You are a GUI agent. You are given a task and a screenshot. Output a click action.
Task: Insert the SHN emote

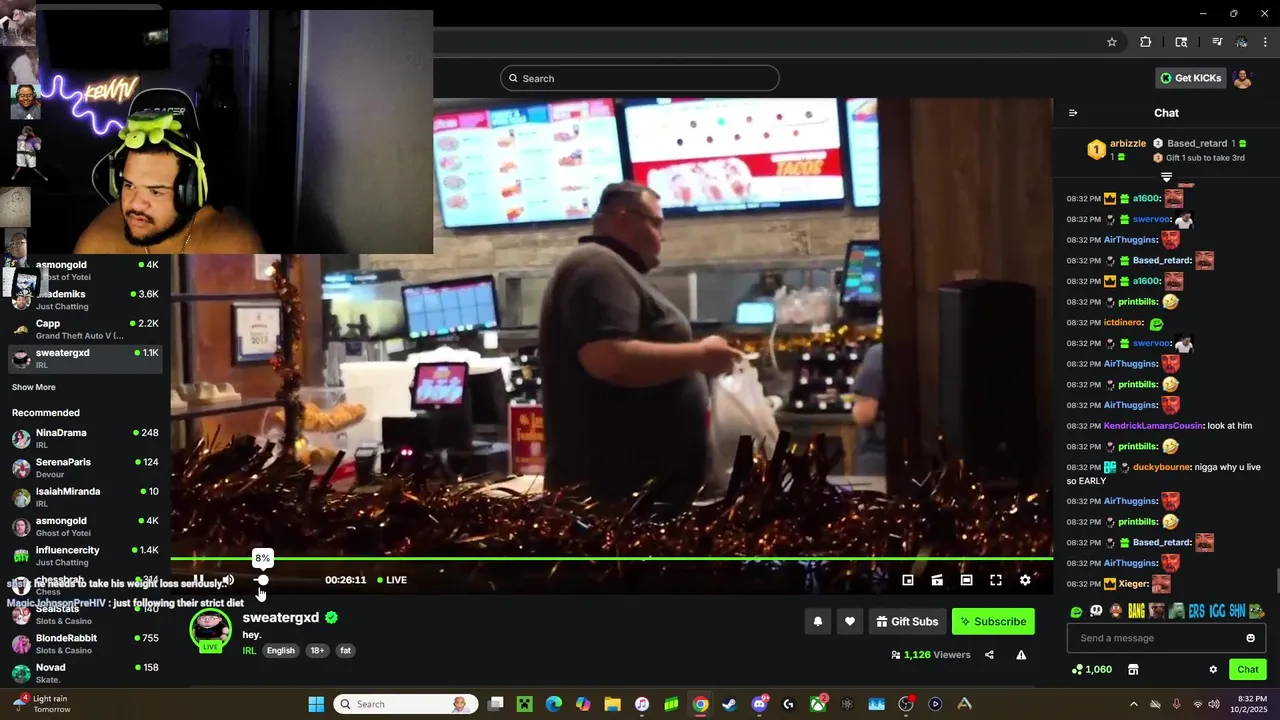1236,611
